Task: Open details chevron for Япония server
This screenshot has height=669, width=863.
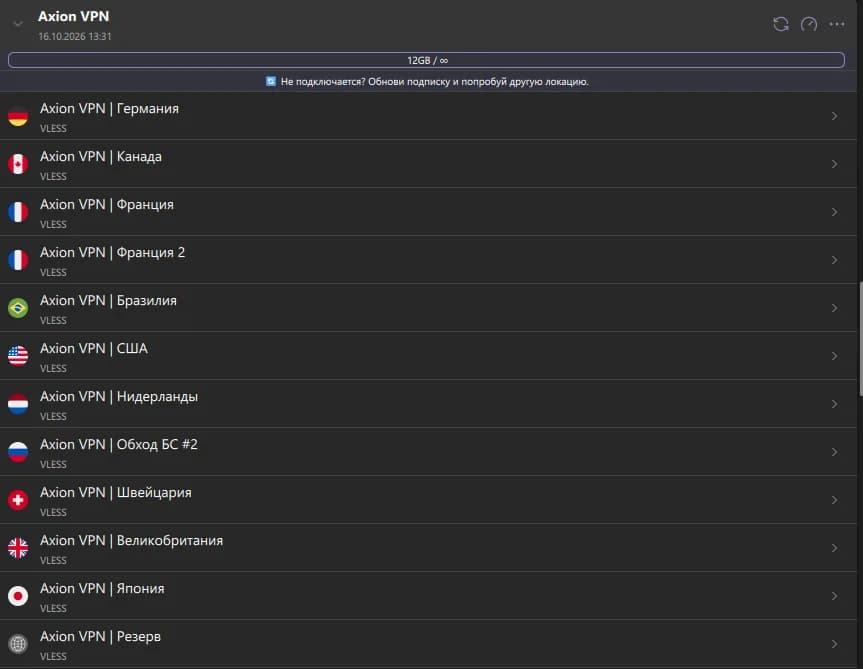Action: (x=834, y=596)
